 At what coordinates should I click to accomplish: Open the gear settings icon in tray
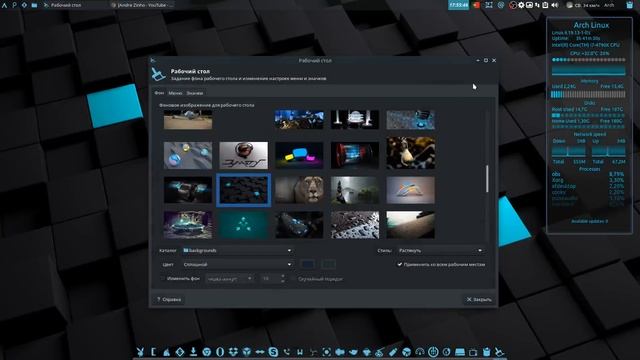click(521, 5)
